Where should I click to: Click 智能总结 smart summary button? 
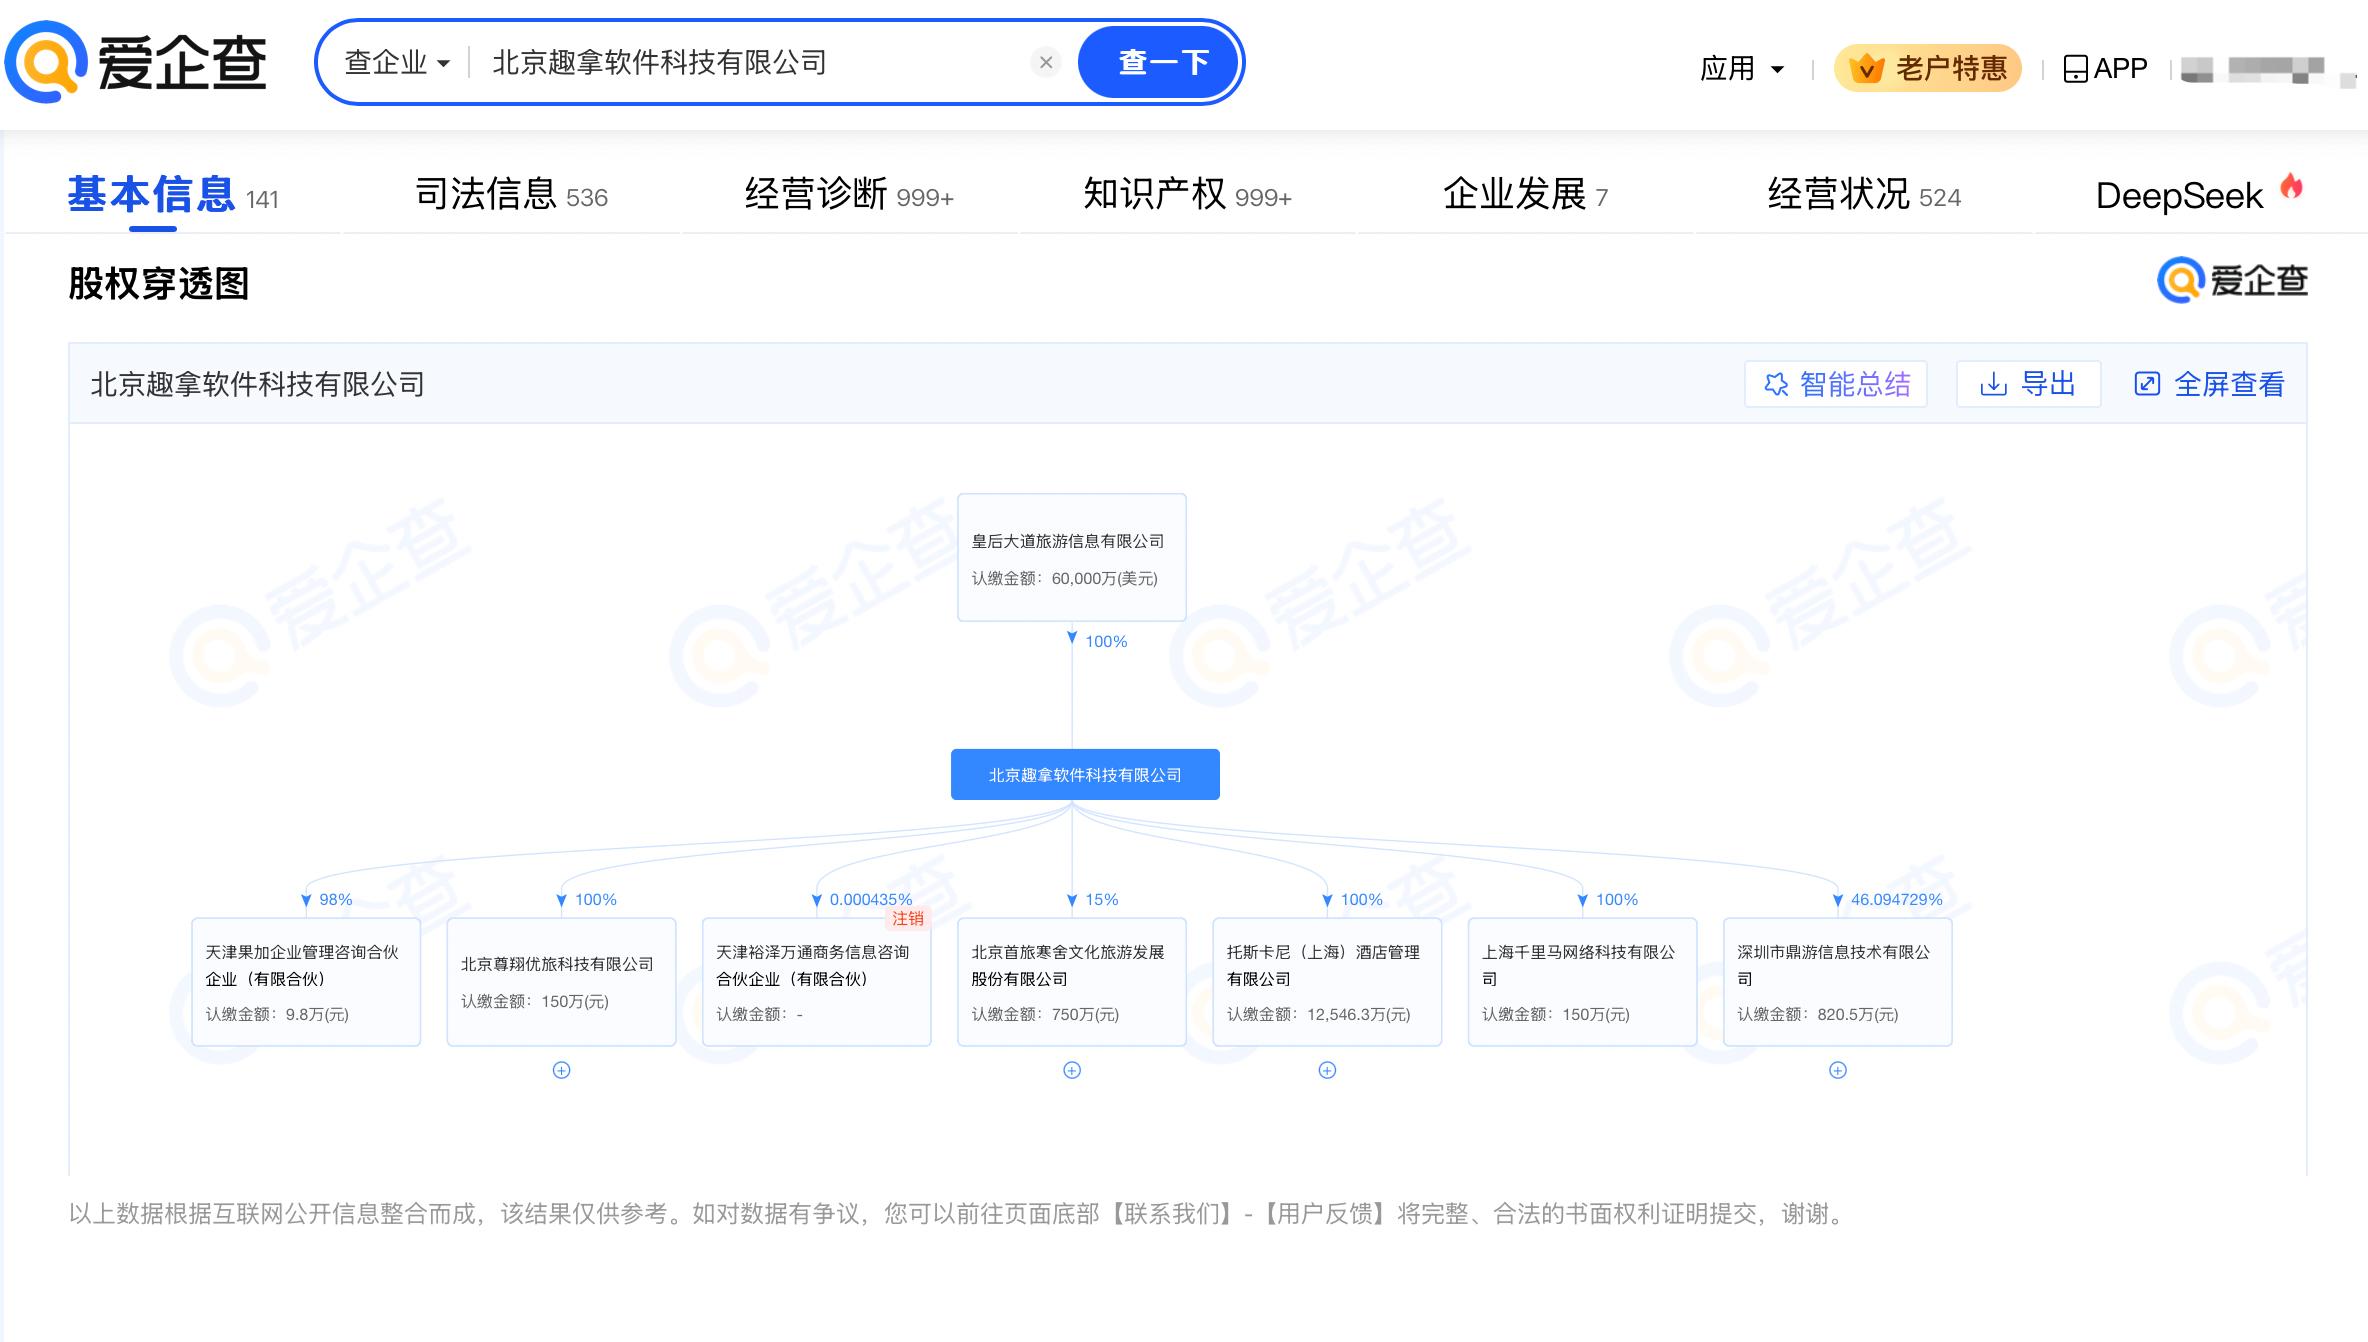coord(1836,384)
